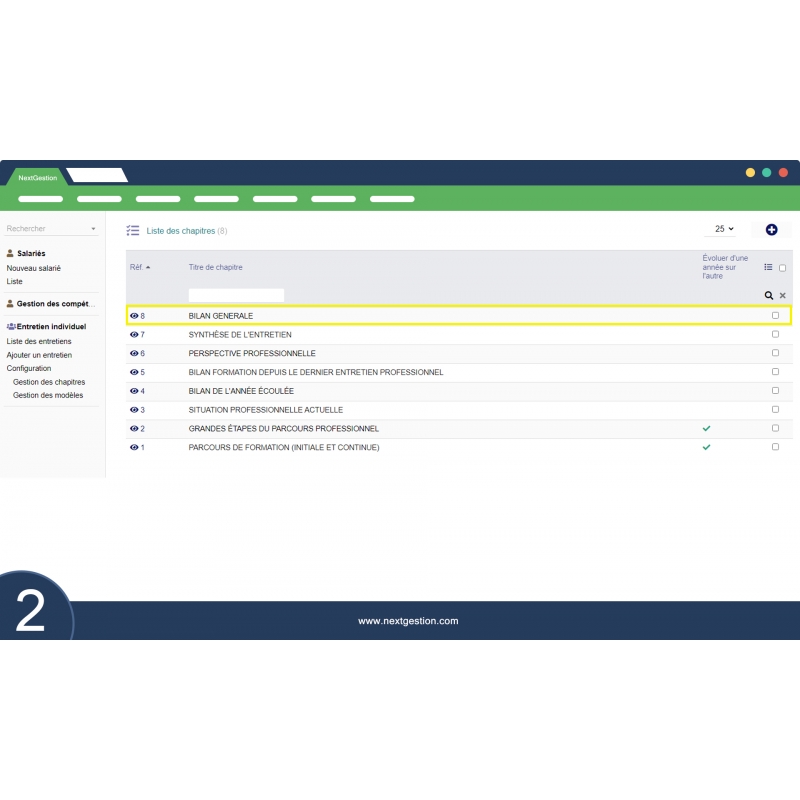800x800 pixels.
Task: Click the Nouveau salarié link
Action: (34, 268)
